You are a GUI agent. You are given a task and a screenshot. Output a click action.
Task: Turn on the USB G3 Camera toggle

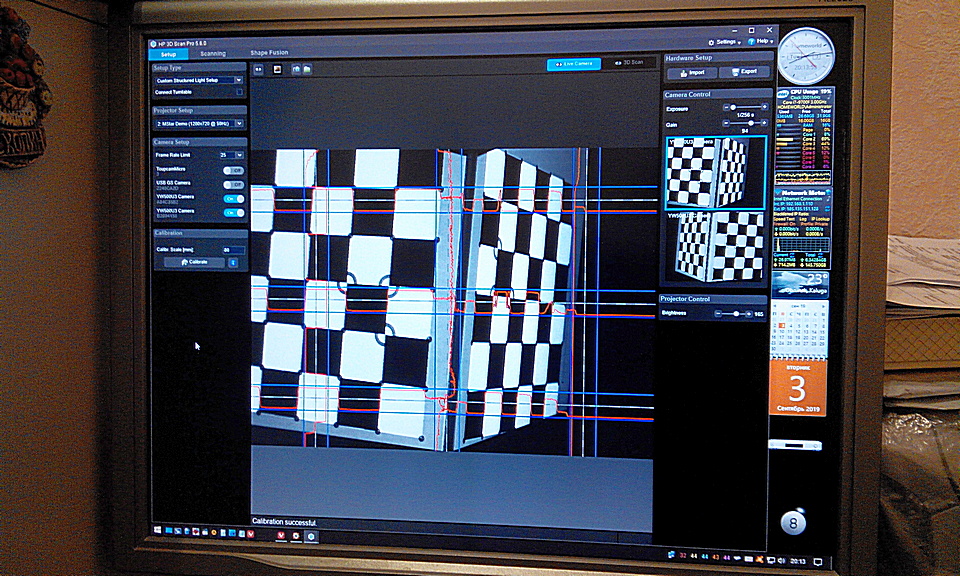[x=233, y=184]
